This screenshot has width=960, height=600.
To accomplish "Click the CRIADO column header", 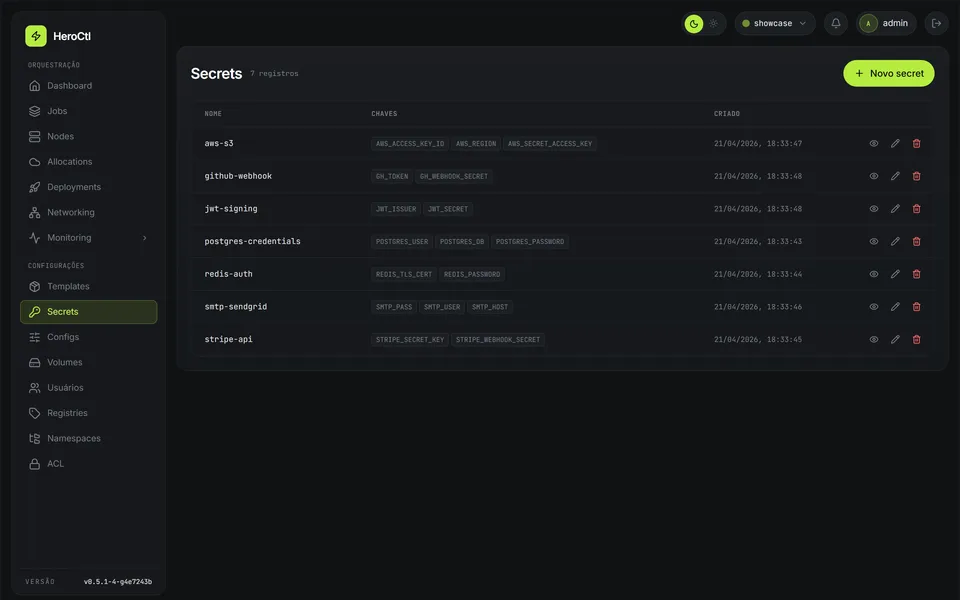I will pos(727,114).
